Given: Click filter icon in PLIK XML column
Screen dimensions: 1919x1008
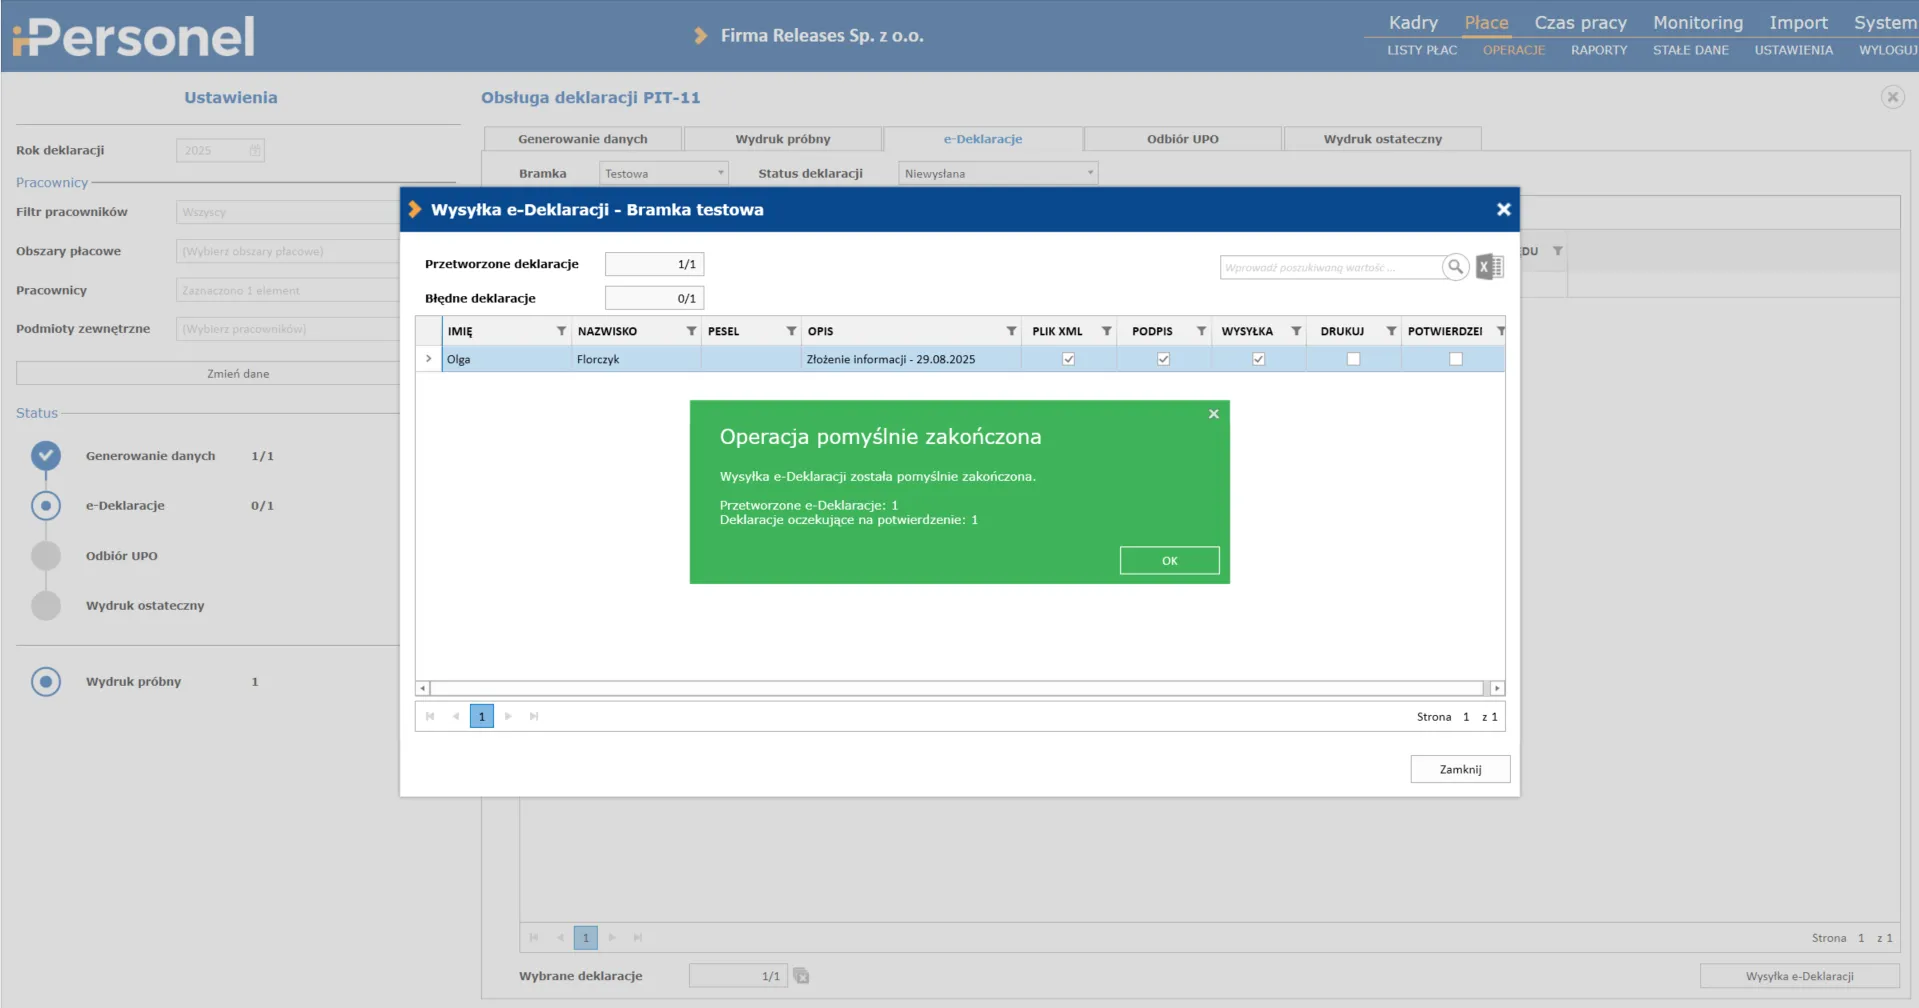Looking at the screenshot, I should click(1106, 331).
